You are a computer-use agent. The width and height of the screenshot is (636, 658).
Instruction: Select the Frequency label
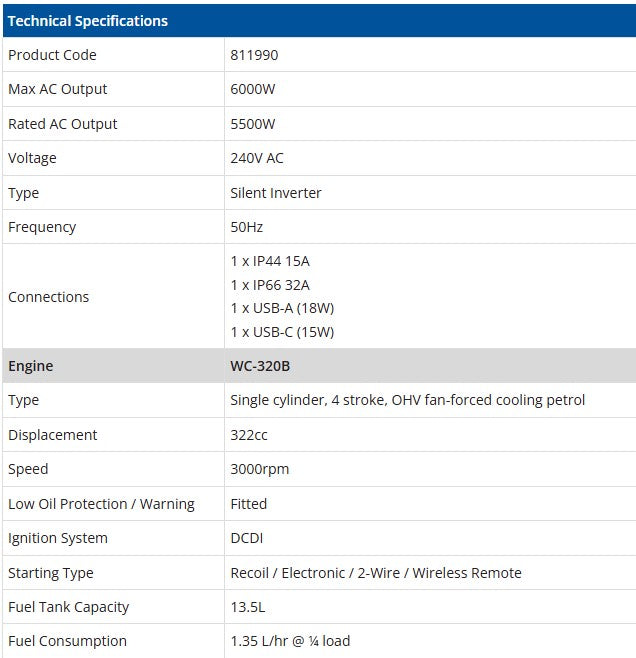click(x=42, y=227)
